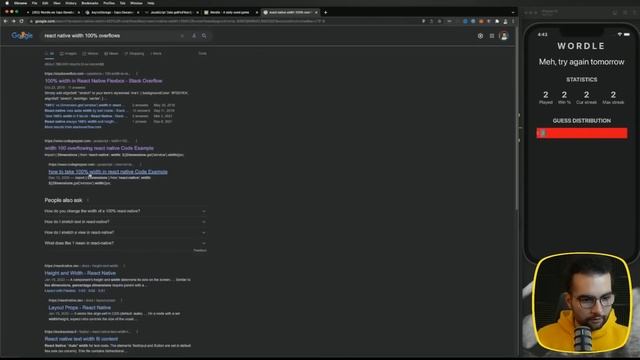Clear the search query with X
Viewport: 640px width, 360px height.
coord(182,36)
